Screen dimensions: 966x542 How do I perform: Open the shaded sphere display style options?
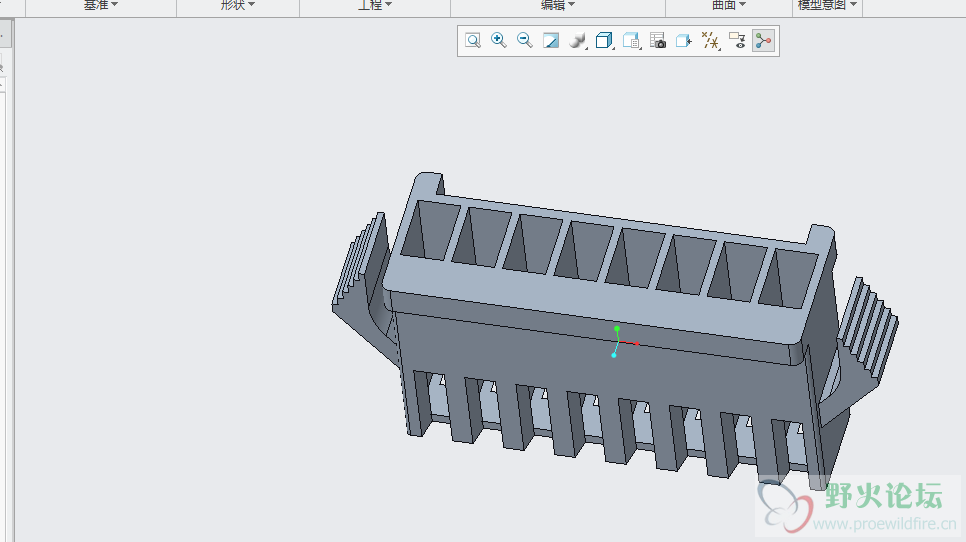tap(578, 41)
